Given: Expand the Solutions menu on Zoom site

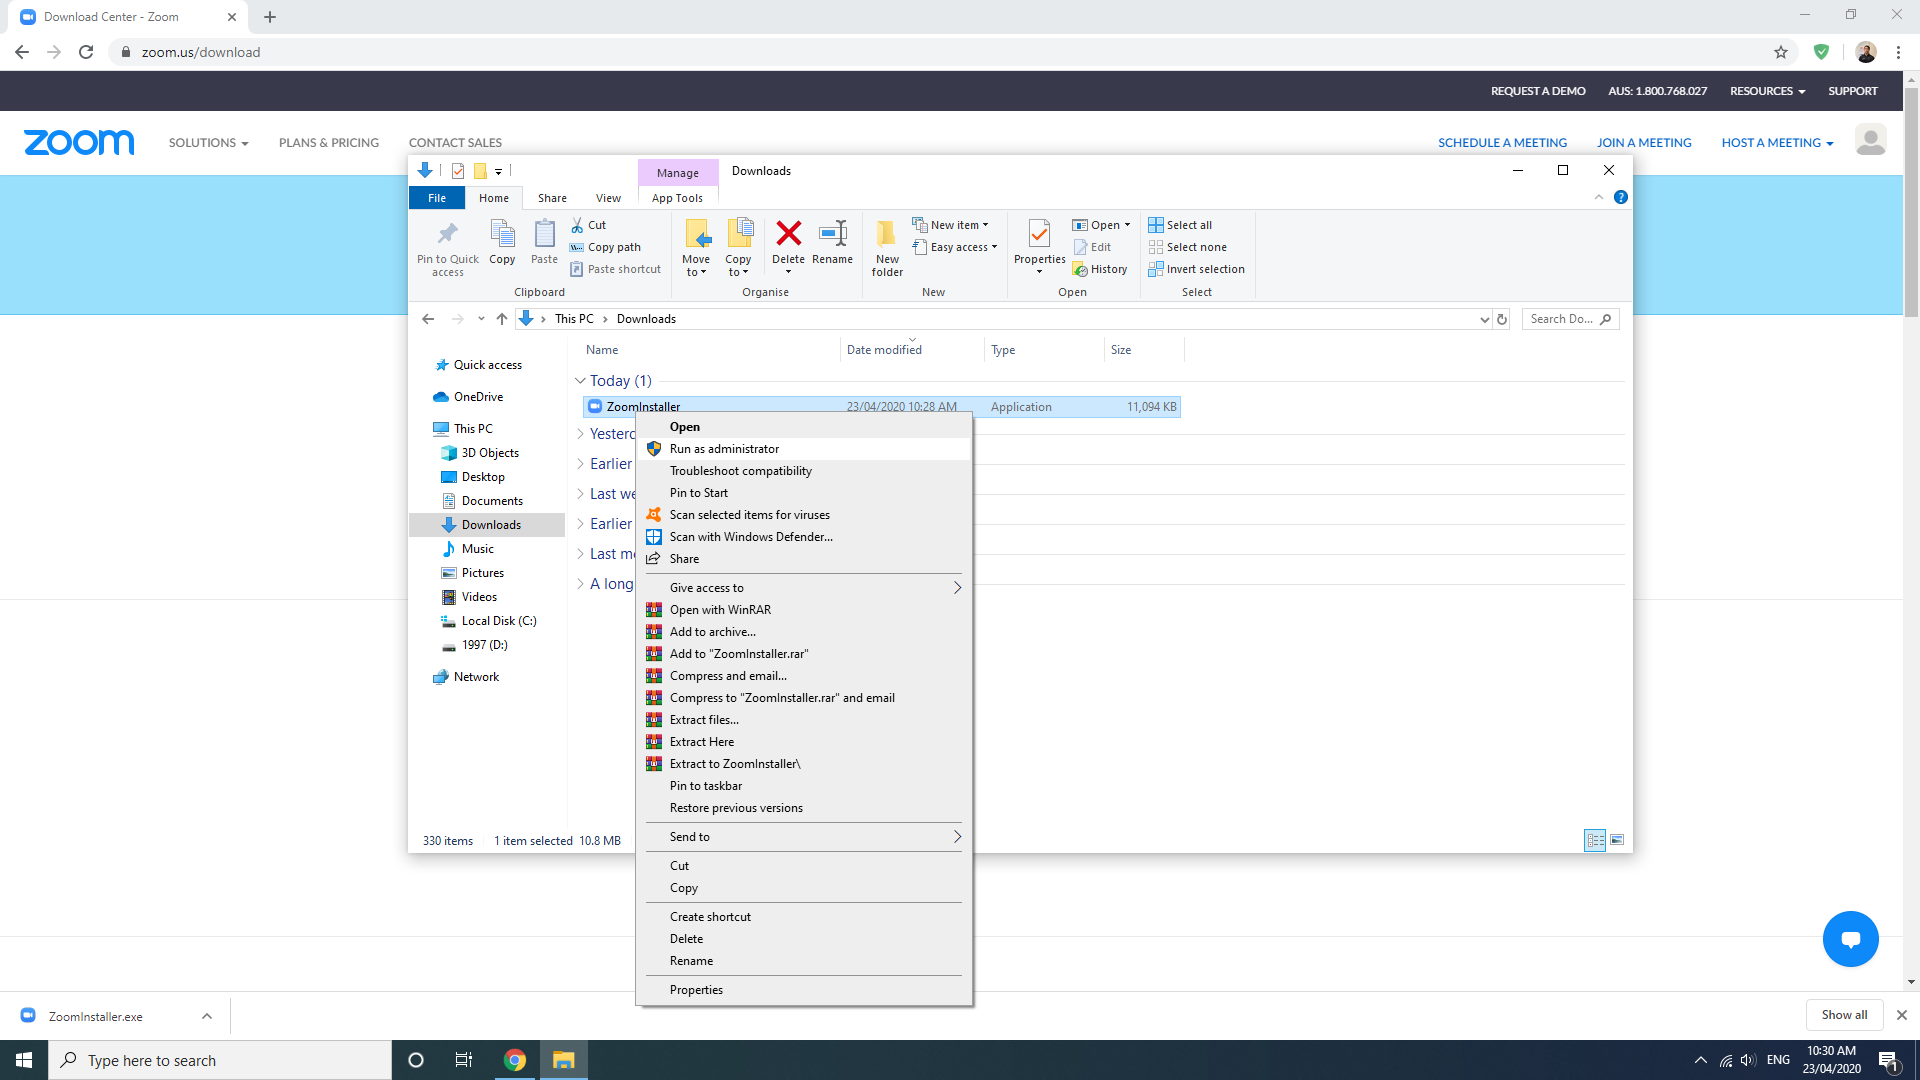Looking at the screenshot, I should click(x=208, y=143).
